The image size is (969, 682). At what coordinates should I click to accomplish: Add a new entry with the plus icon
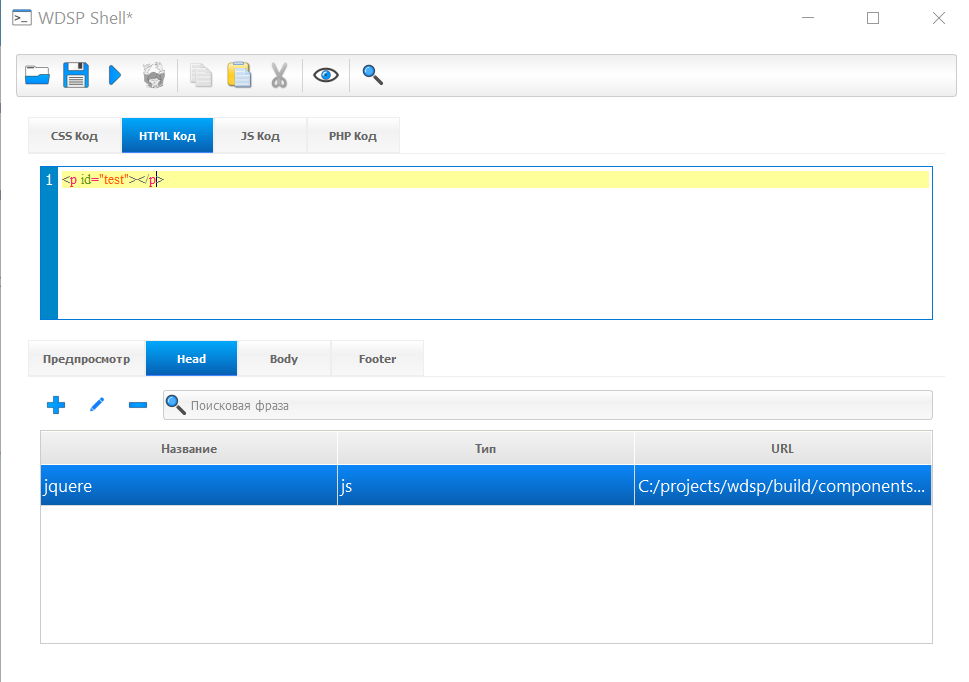tap(56, 405)
